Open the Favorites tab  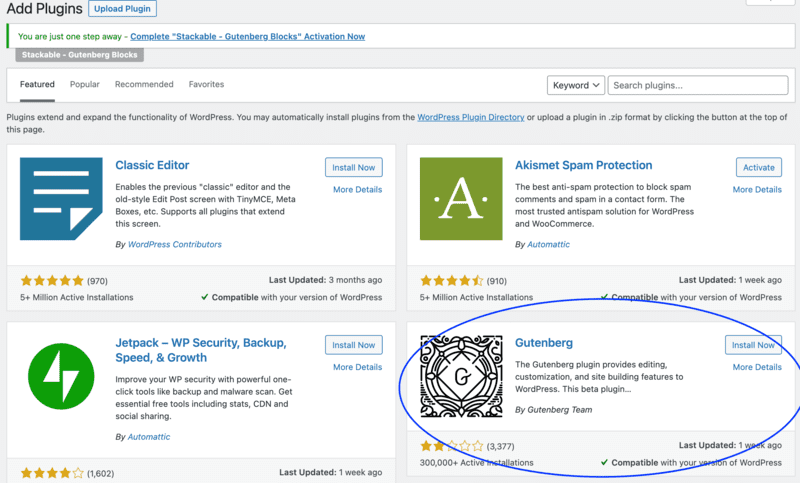pos(206,85)
